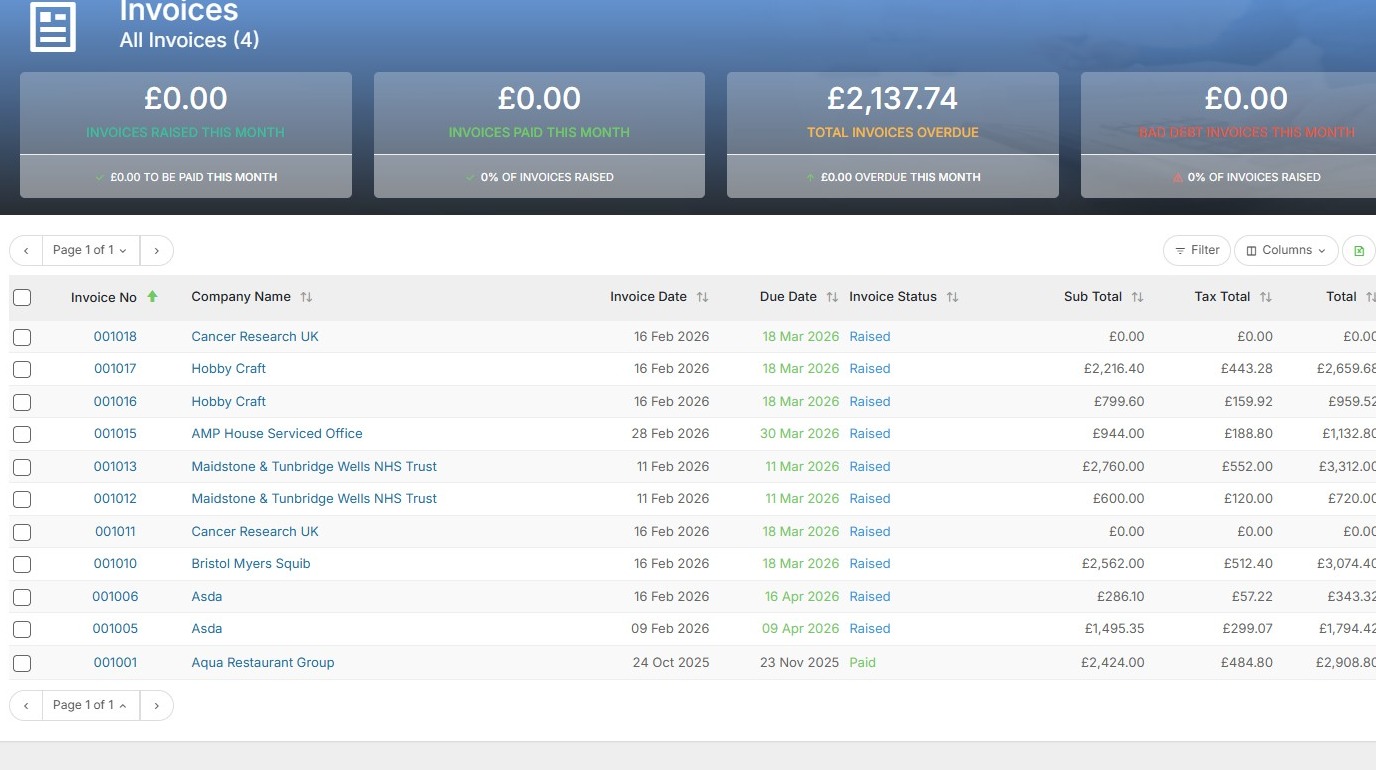Click the Paid status for invoice 001001
1376x770 pixels.
[862, 663]
